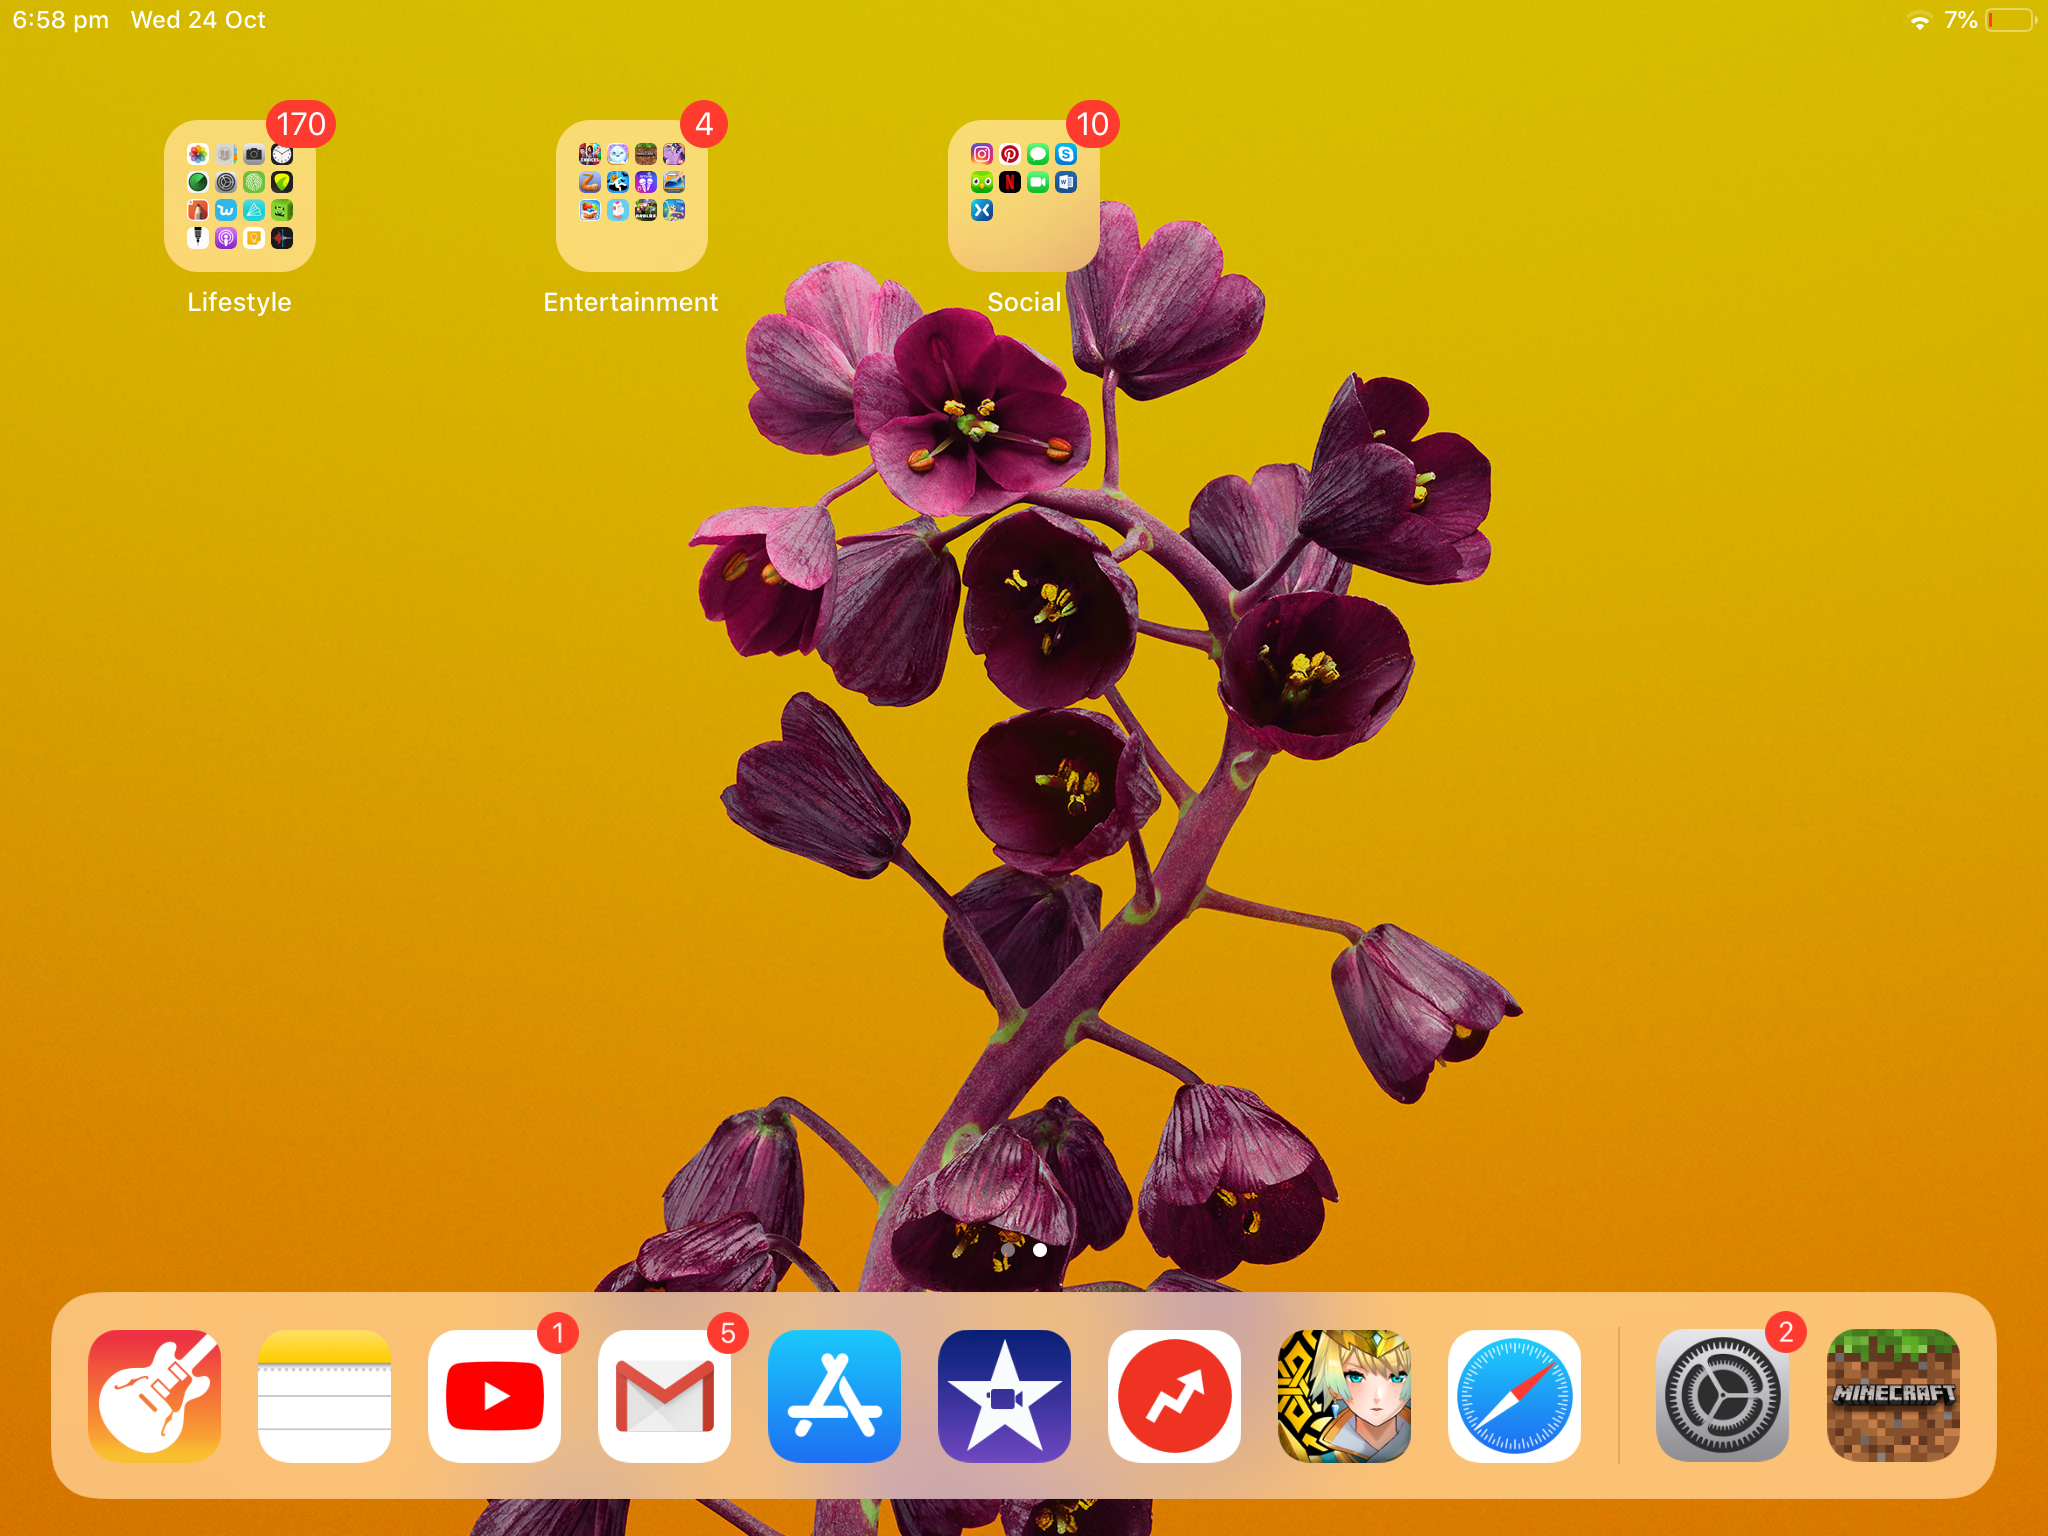
Task: Open the BuzzFeed red arrow app
Action: (1174, 1396)
